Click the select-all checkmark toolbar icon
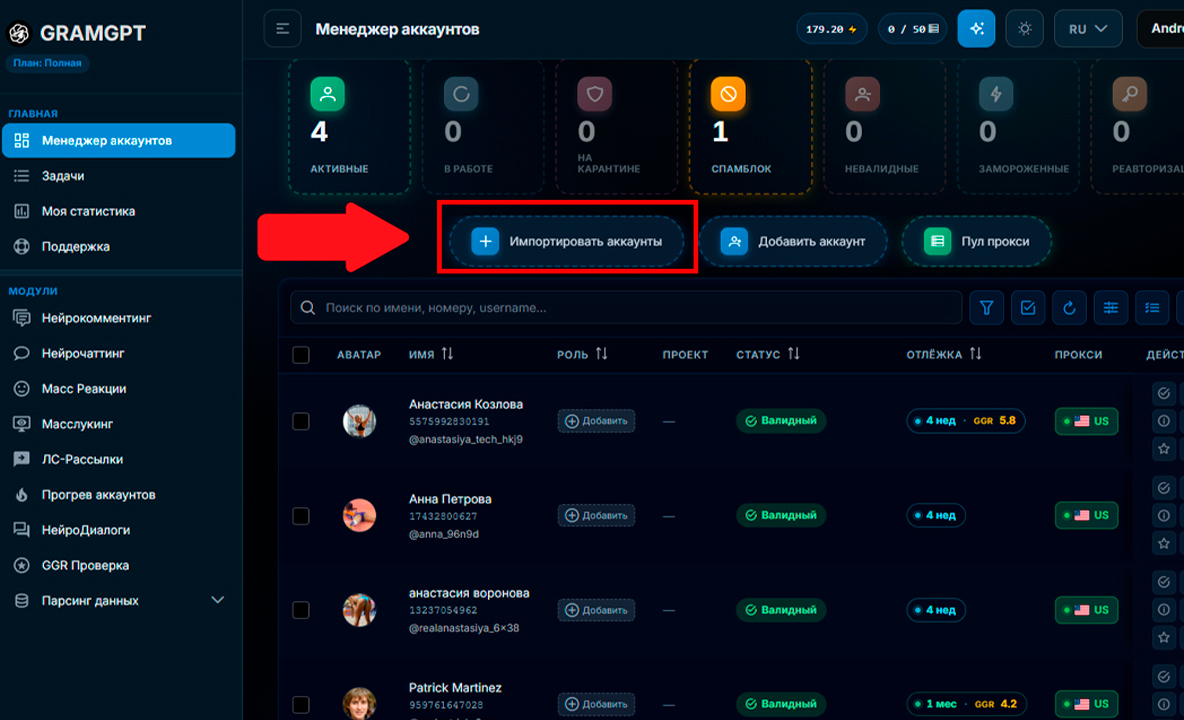The width and height of the screenshot is (1184, 720). (x=1028, y=308)
